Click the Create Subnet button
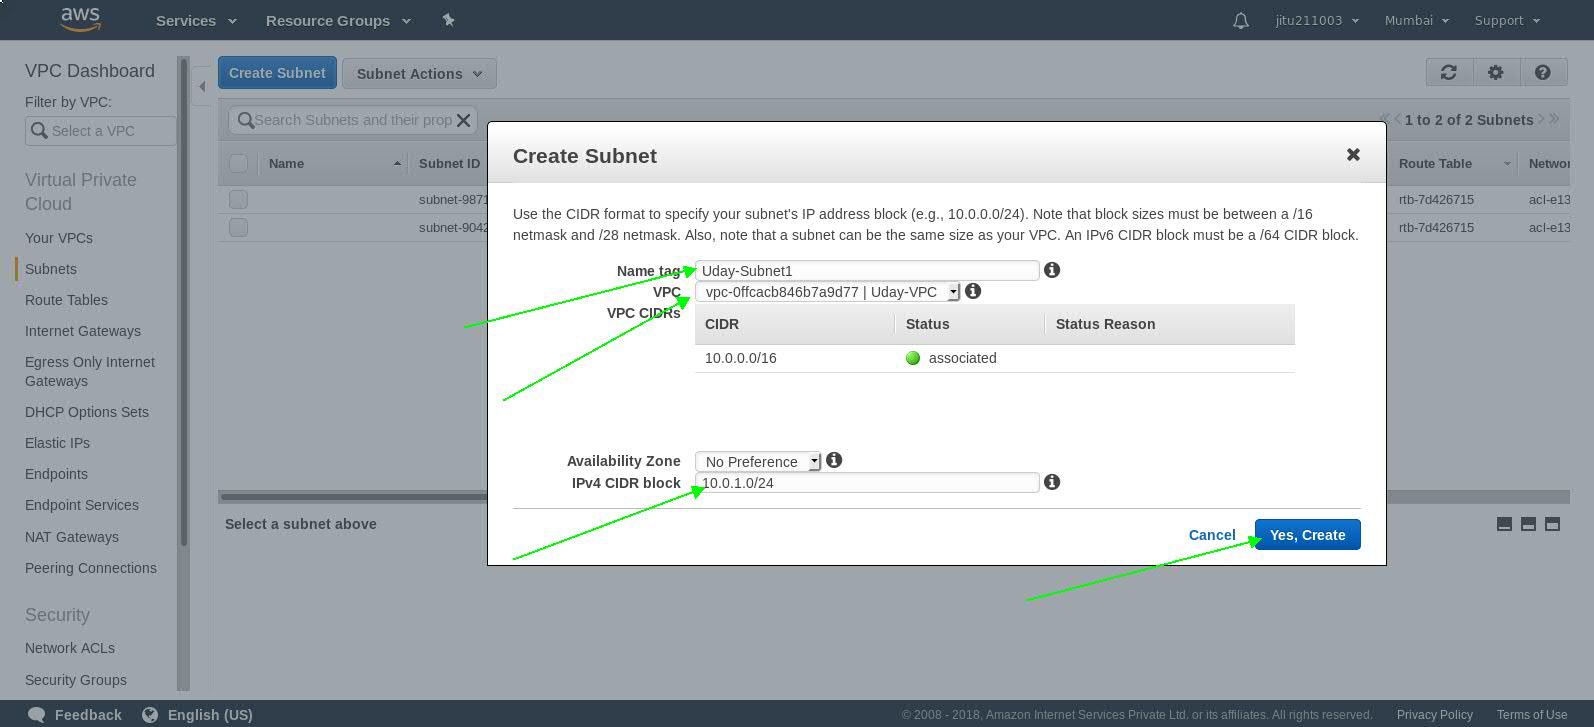1594x727 pixels. pos(277,73)
